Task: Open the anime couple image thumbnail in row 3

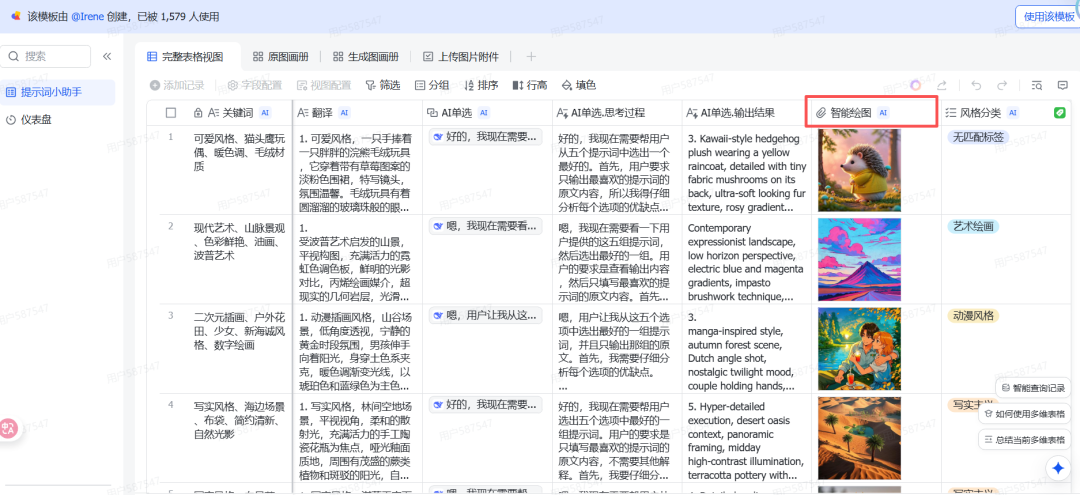Action: point(859,349)
